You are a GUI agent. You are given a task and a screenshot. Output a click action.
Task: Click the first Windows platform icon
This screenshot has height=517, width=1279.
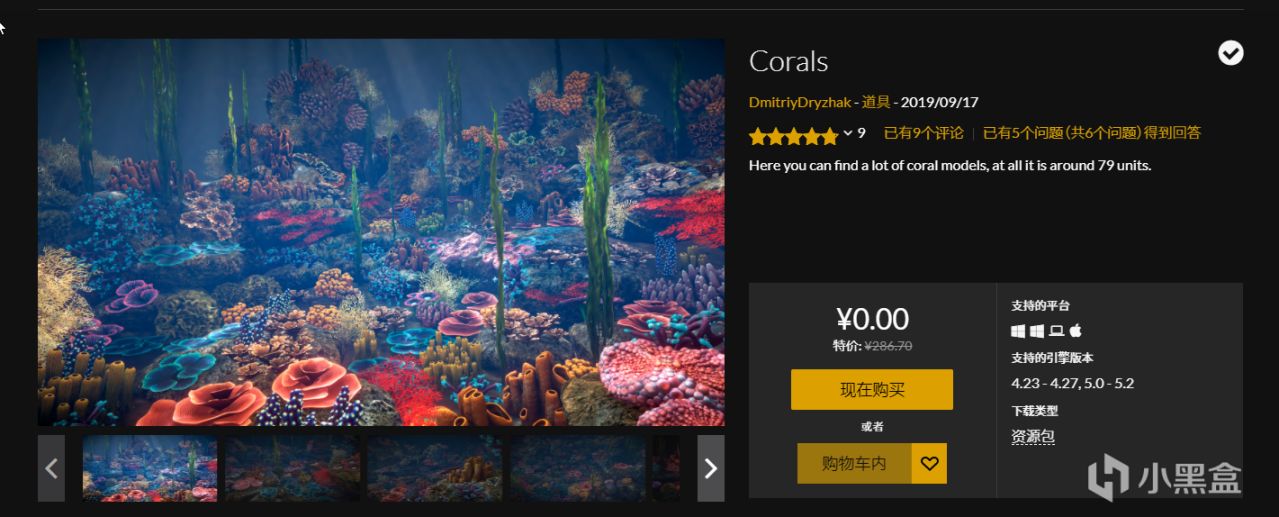pos(1018,330)
